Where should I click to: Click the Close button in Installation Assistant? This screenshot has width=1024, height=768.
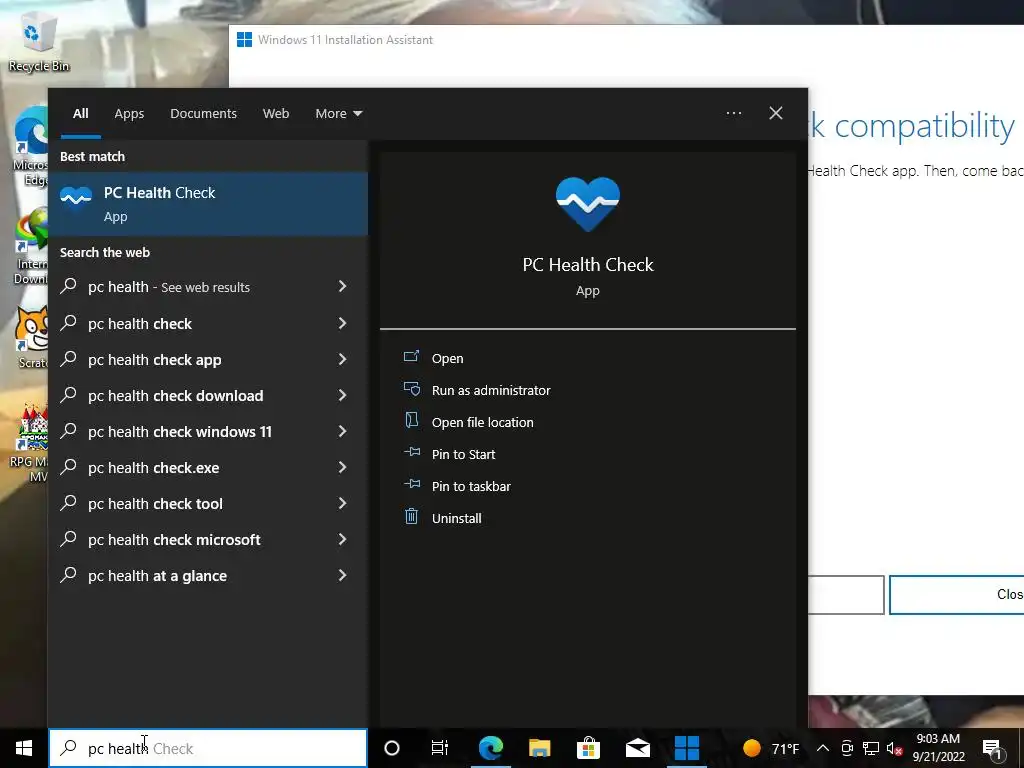tap(956, 594)
